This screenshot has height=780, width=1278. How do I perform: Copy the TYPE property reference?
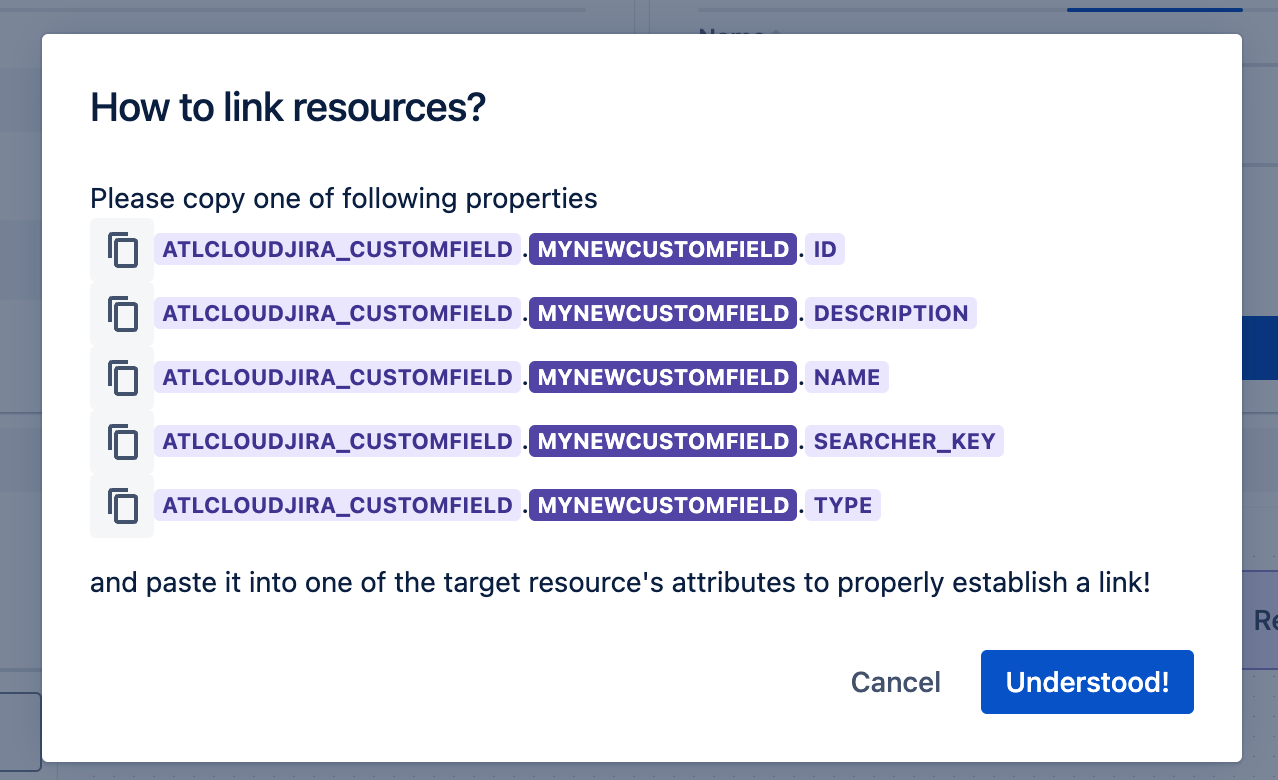(122, 506)
